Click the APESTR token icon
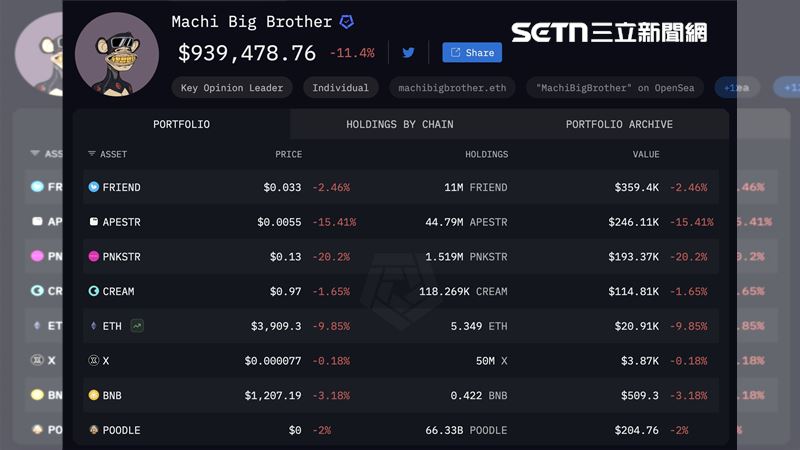Image resolution: width=800 pixels, height=450 pixels. [x=94, y=222]
